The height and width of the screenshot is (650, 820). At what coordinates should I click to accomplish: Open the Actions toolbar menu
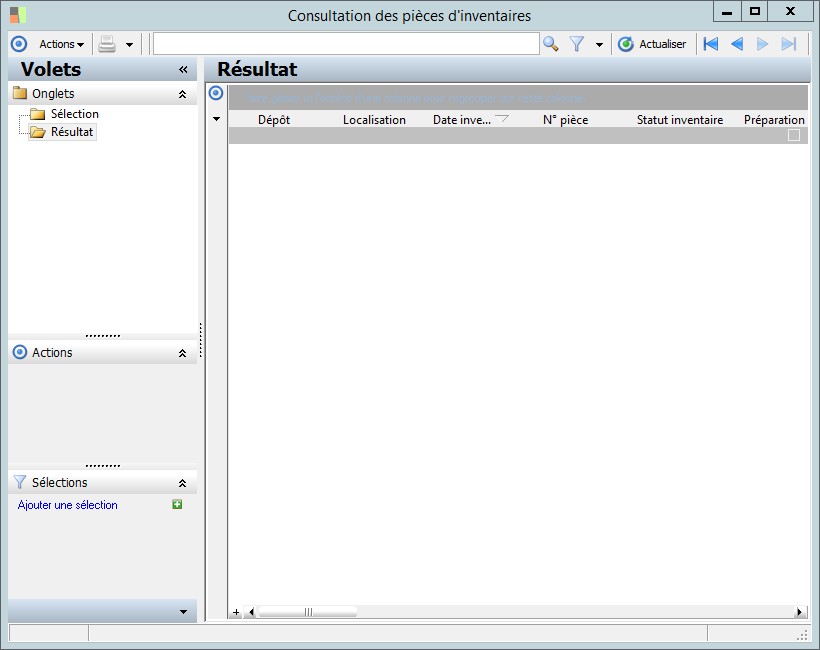point(62,44)
